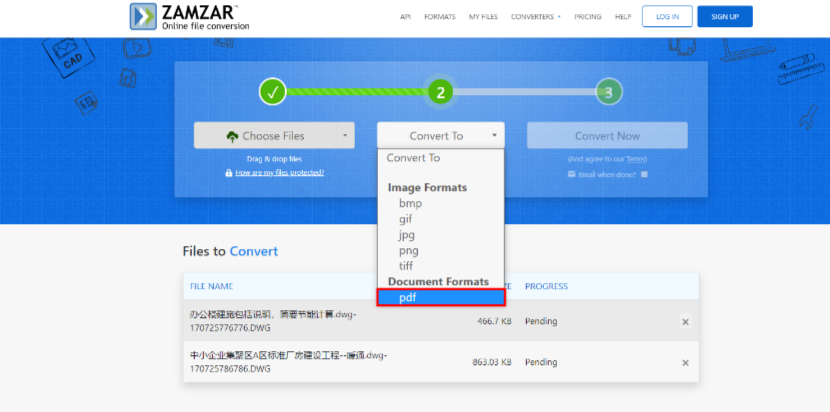830x412 pixels.
Task: Open How are my files protected link
Action: [x=279, y=173]
